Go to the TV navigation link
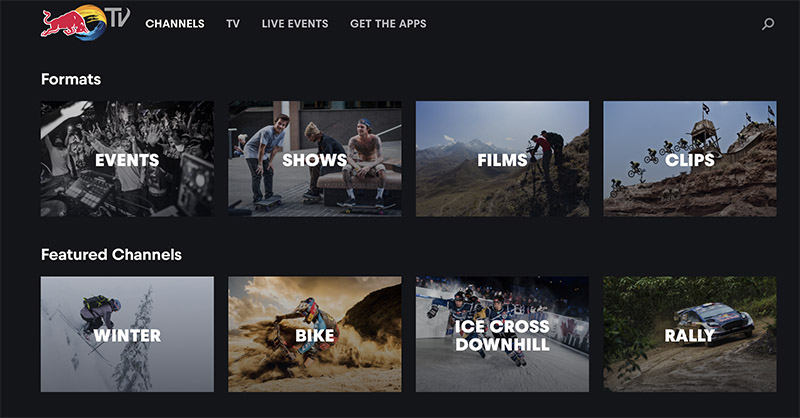This screenshot has width=800, height=418. [x=233, y=23]
